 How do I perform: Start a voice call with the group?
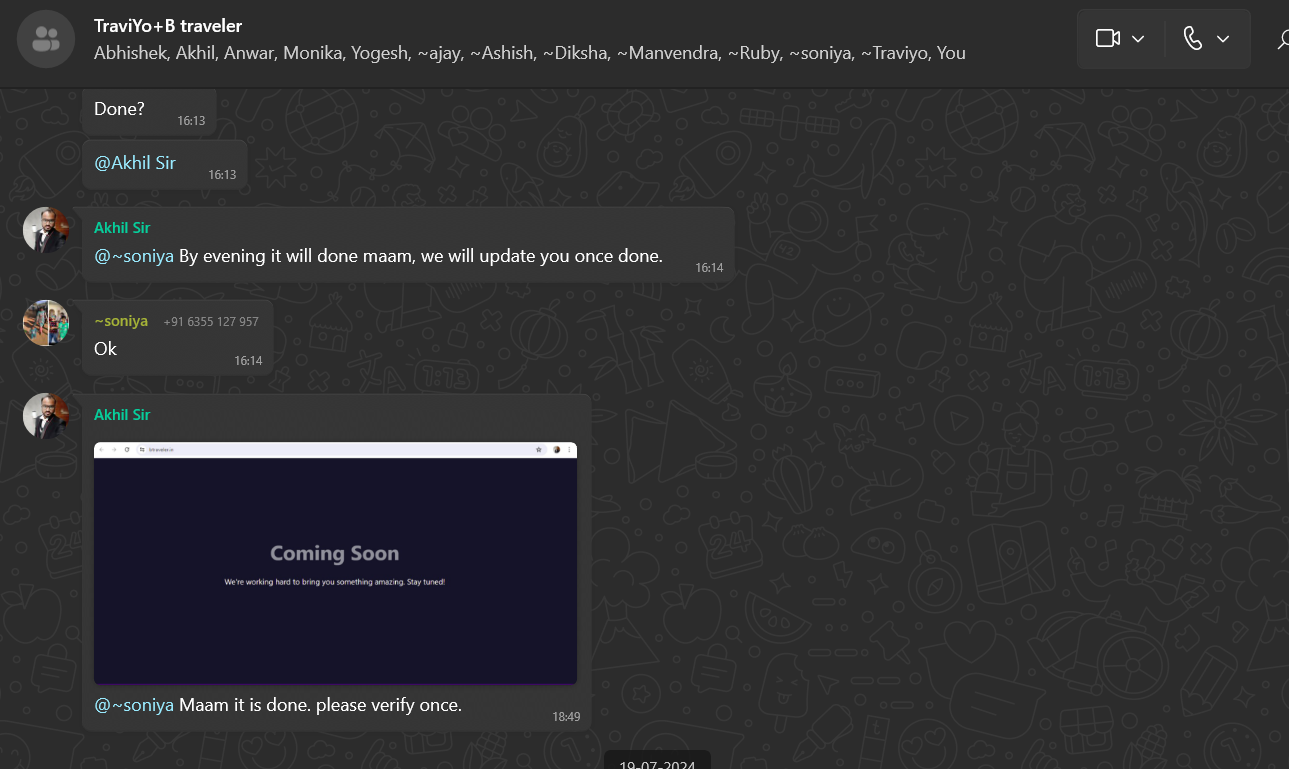[x=1192, y=39]
